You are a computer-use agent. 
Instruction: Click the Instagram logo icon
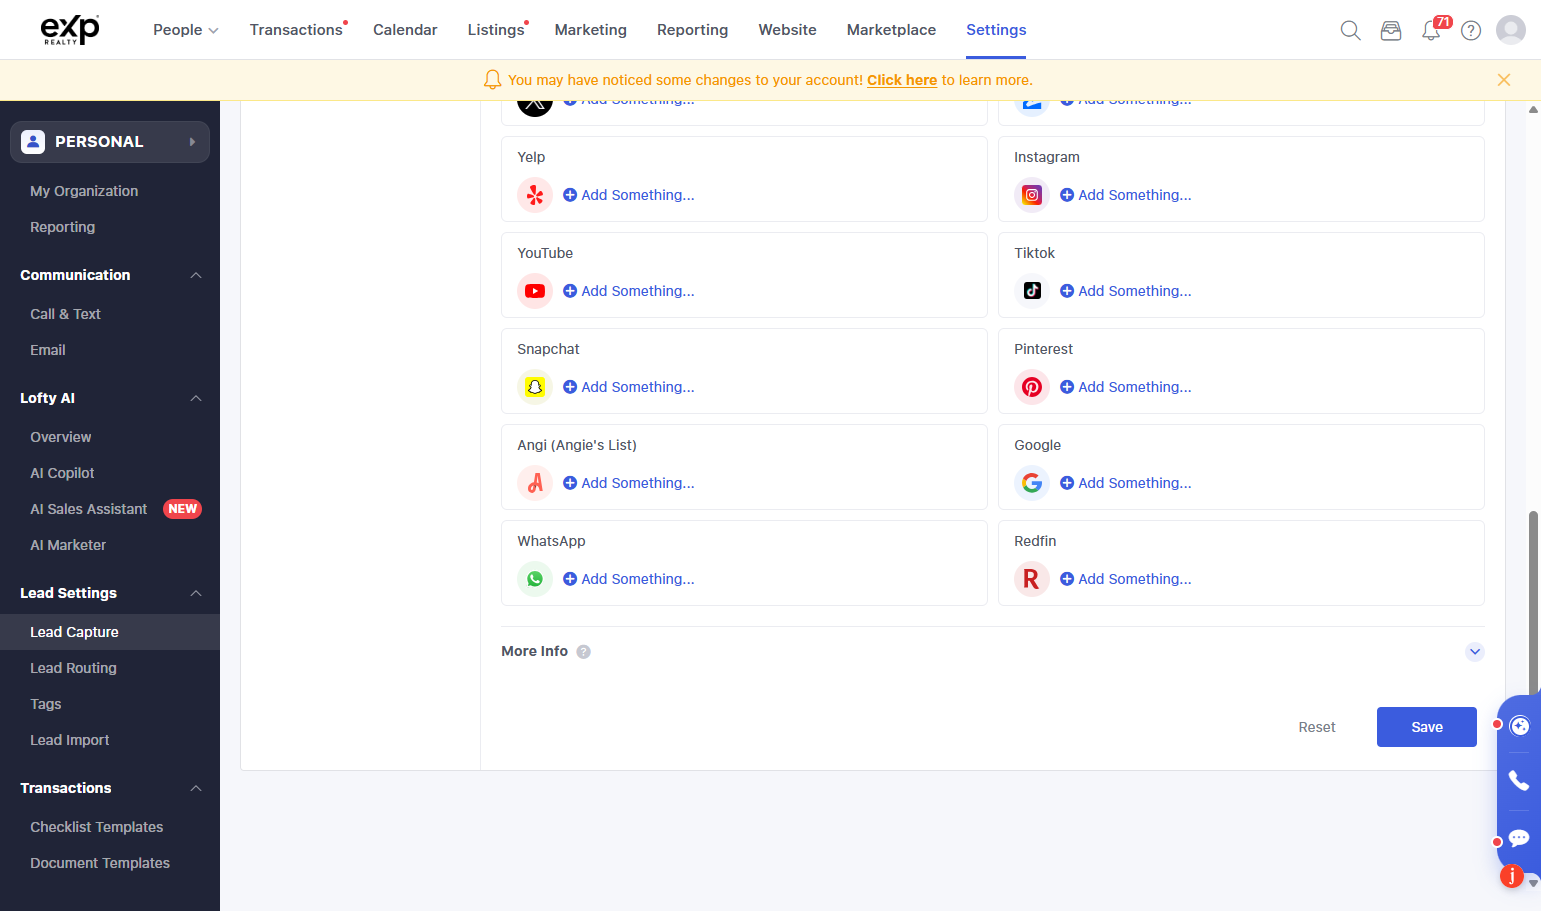[x=1032, y=195]
